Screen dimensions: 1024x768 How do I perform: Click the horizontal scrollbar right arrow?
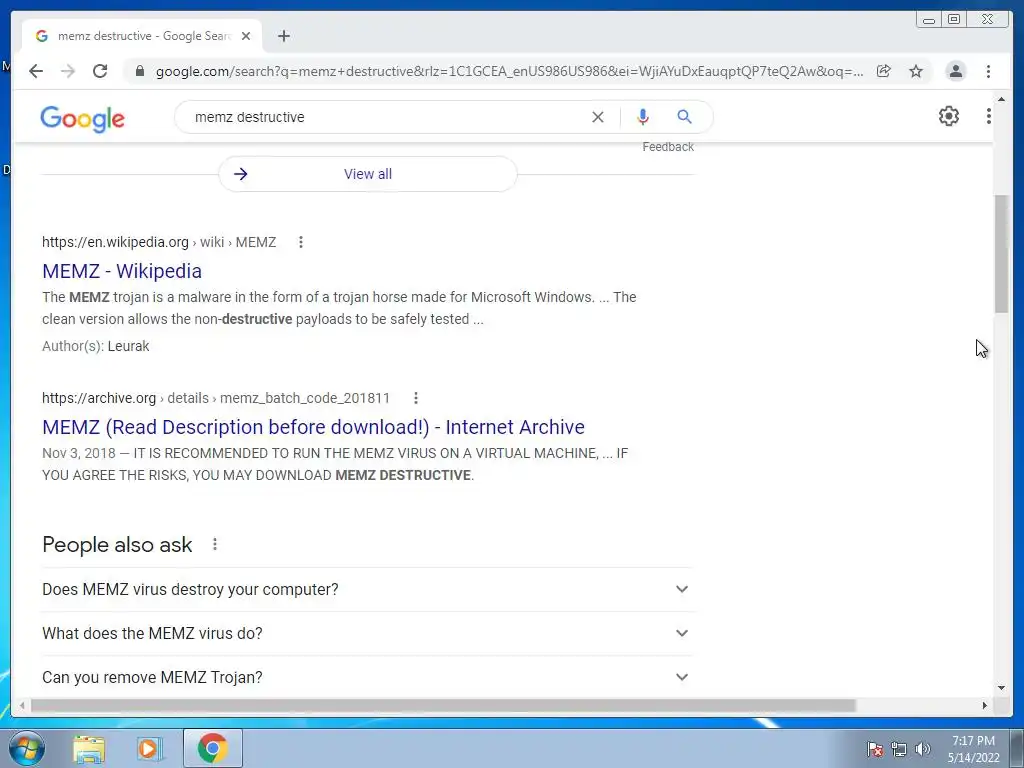tap(985, 705)
